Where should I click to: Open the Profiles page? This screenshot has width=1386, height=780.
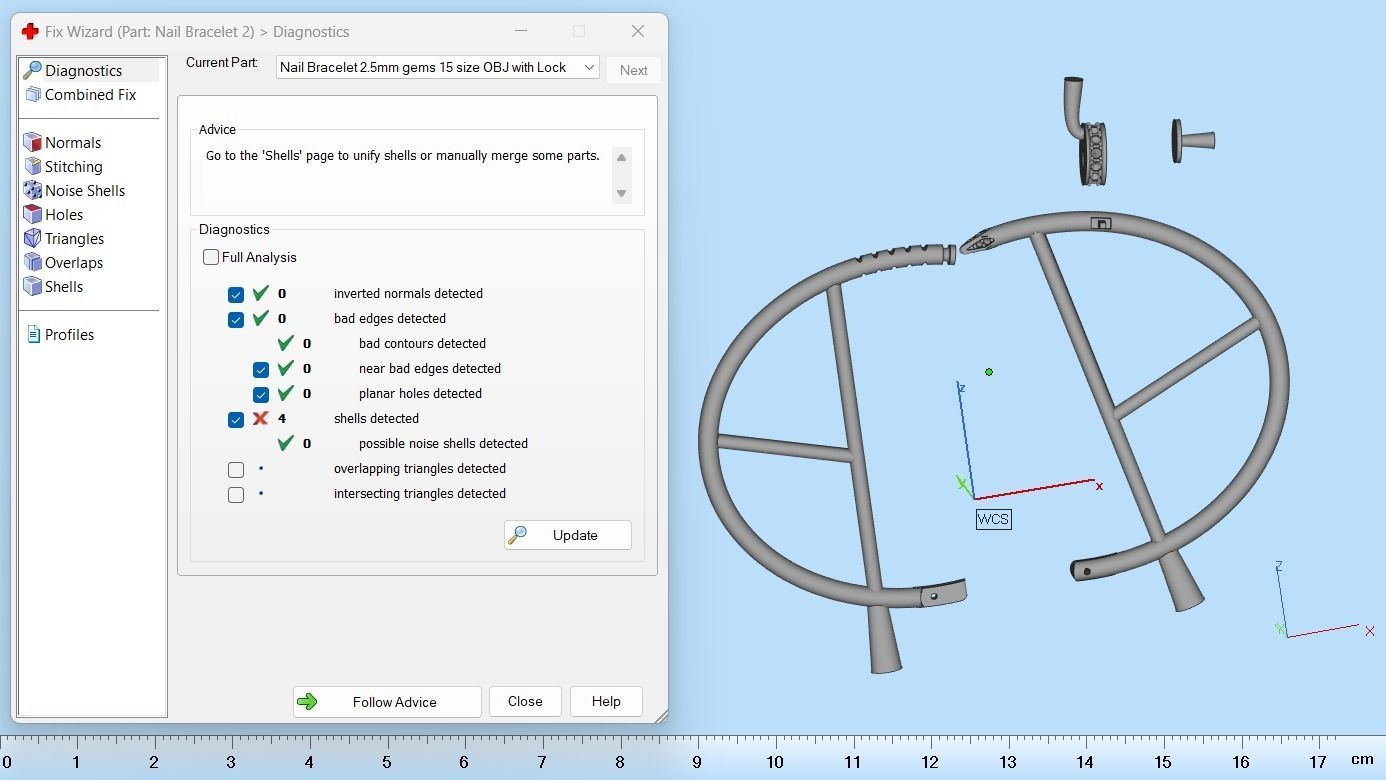coord(69,334)
